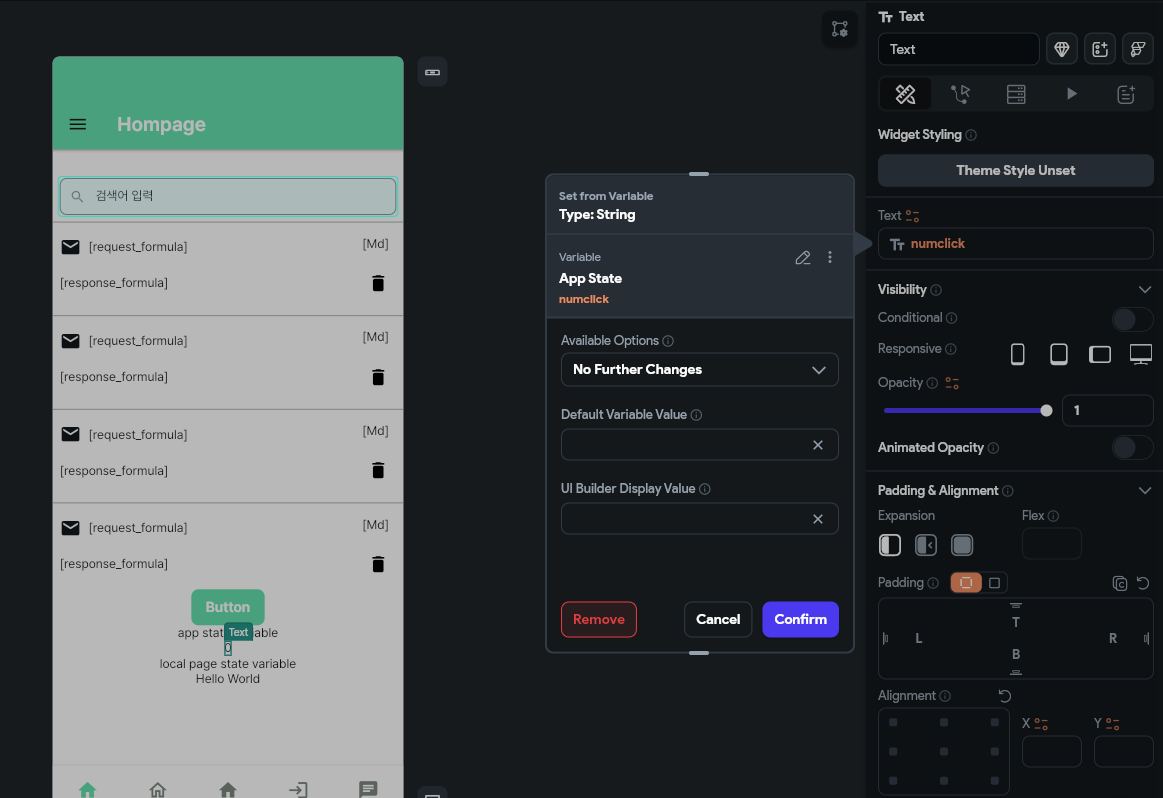Click the add-to-component icon beside diamond

pos(1099,49)
